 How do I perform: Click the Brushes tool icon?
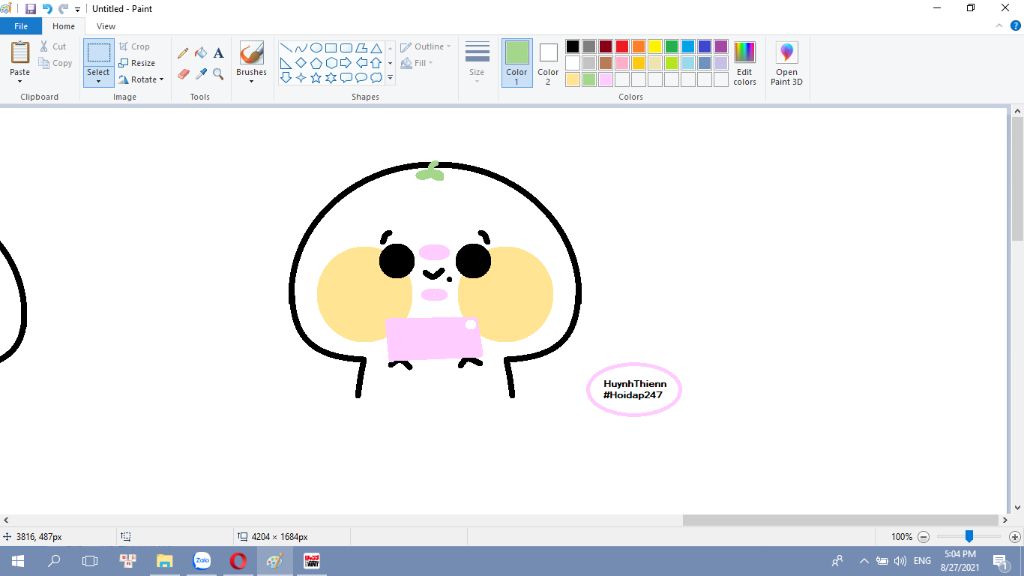pos(251,53)
